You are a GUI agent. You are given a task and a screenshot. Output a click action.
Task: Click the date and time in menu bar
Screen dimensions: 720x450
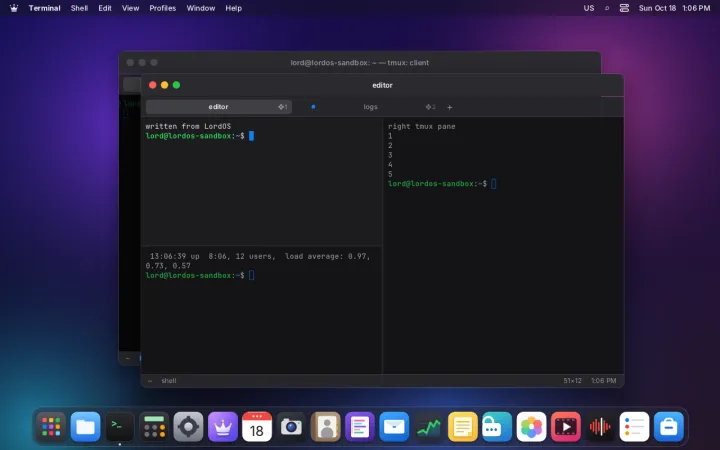tap(674, 8)
